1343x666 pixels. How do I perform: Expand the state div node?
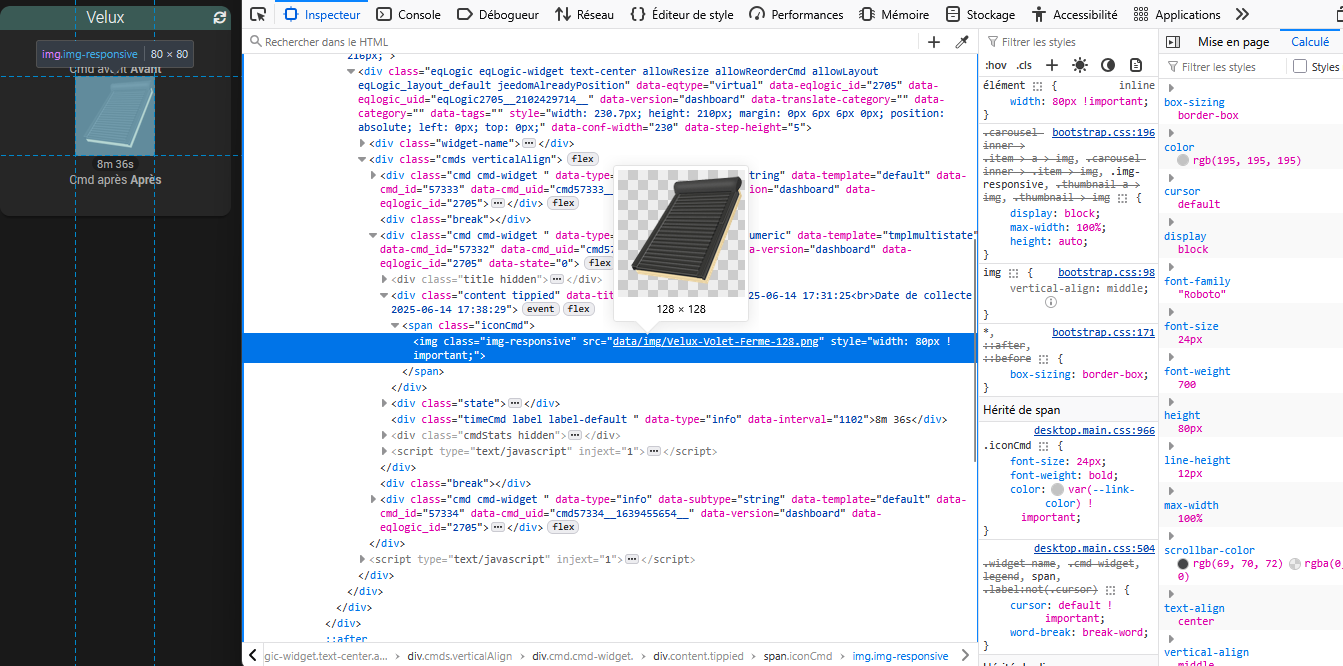385,404
